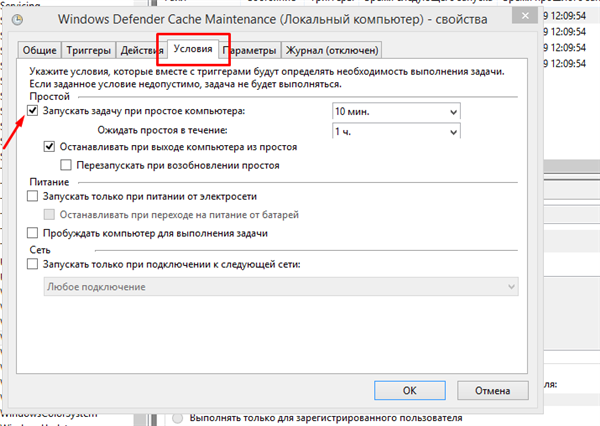Click the Питание section heading
600x426 pixels.
coord(49,182)
